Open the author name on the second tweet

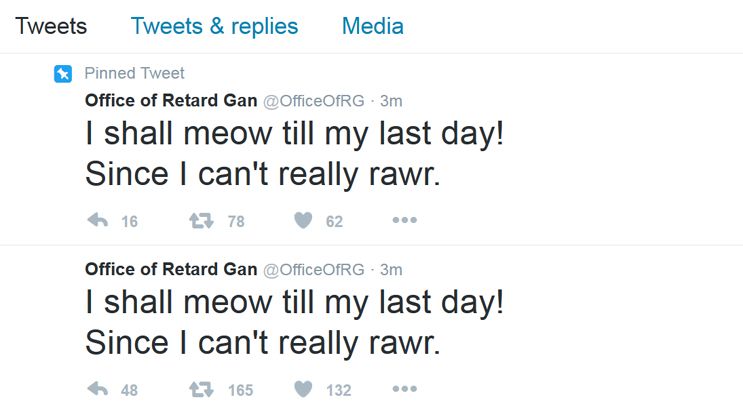pos(170,268)
